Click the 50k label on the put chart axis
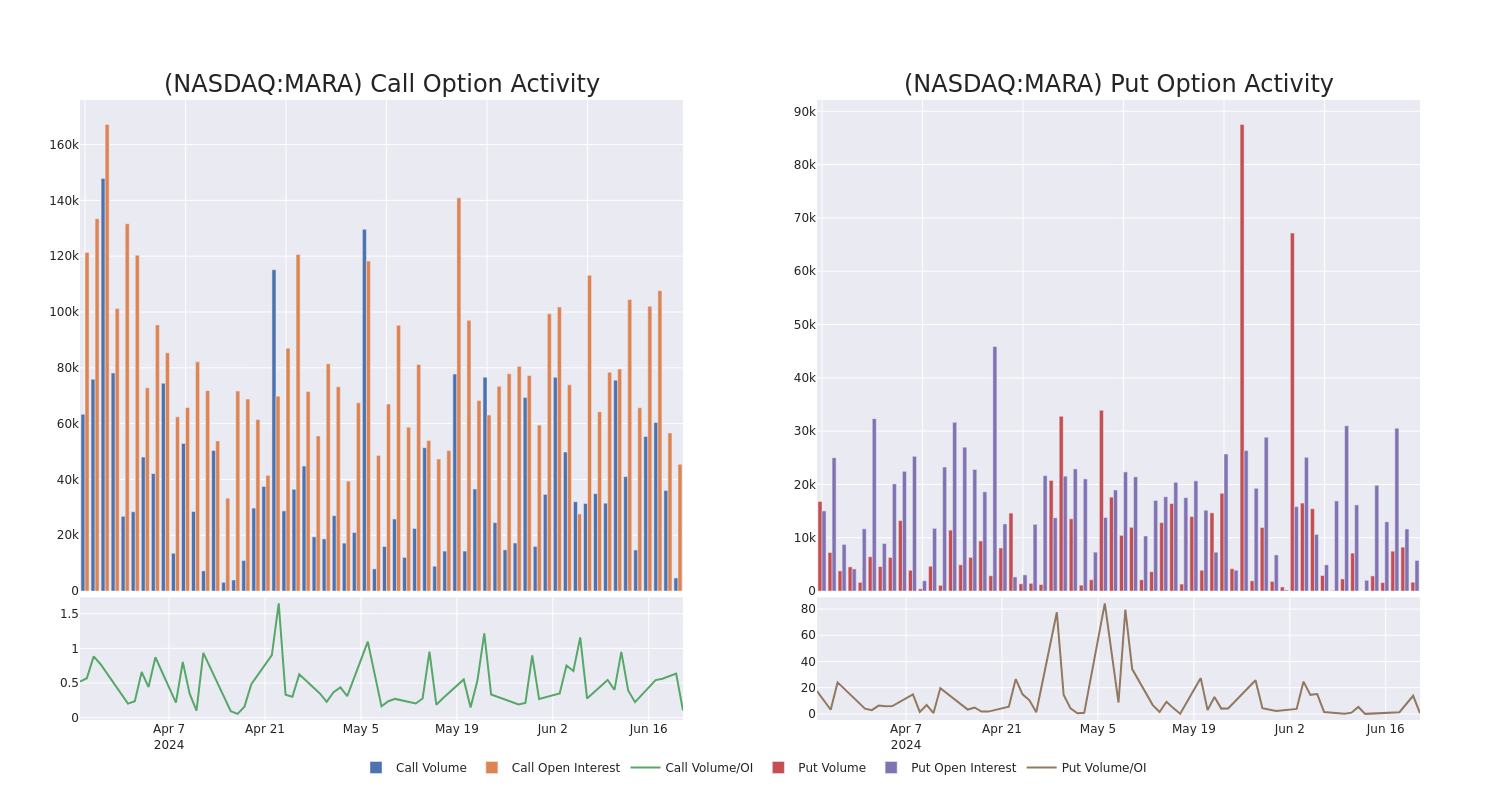 pos(805,325)
